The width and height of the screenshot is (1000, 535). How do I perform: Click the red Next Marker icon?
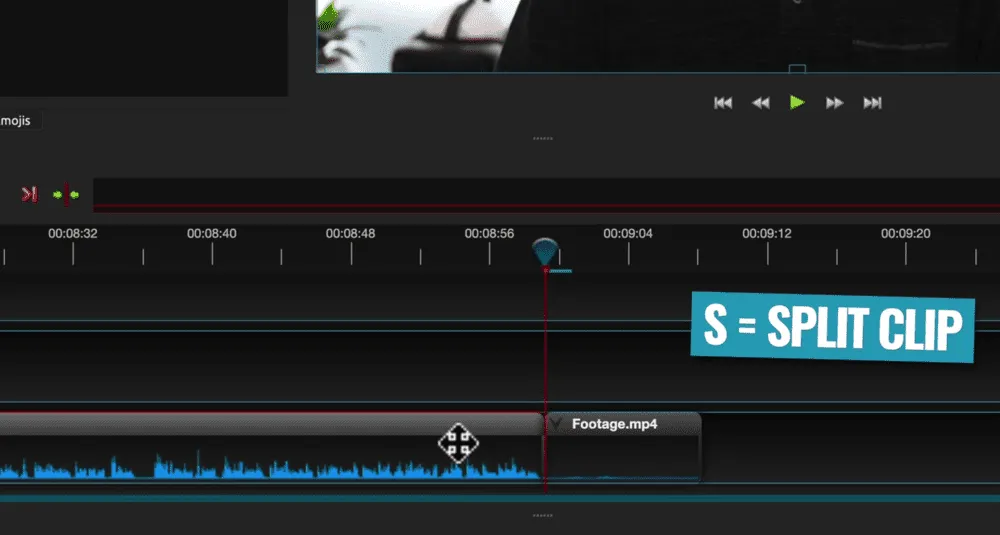(x=30, y=194)
